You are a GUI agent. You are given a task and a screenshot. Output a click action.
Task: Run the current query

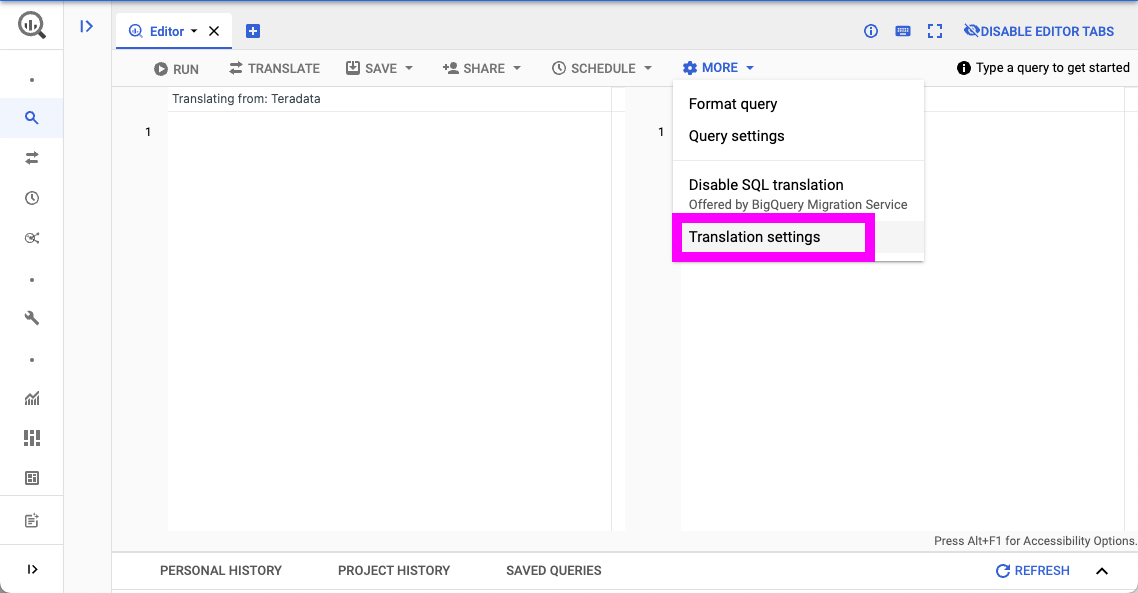tap(176, 68)
